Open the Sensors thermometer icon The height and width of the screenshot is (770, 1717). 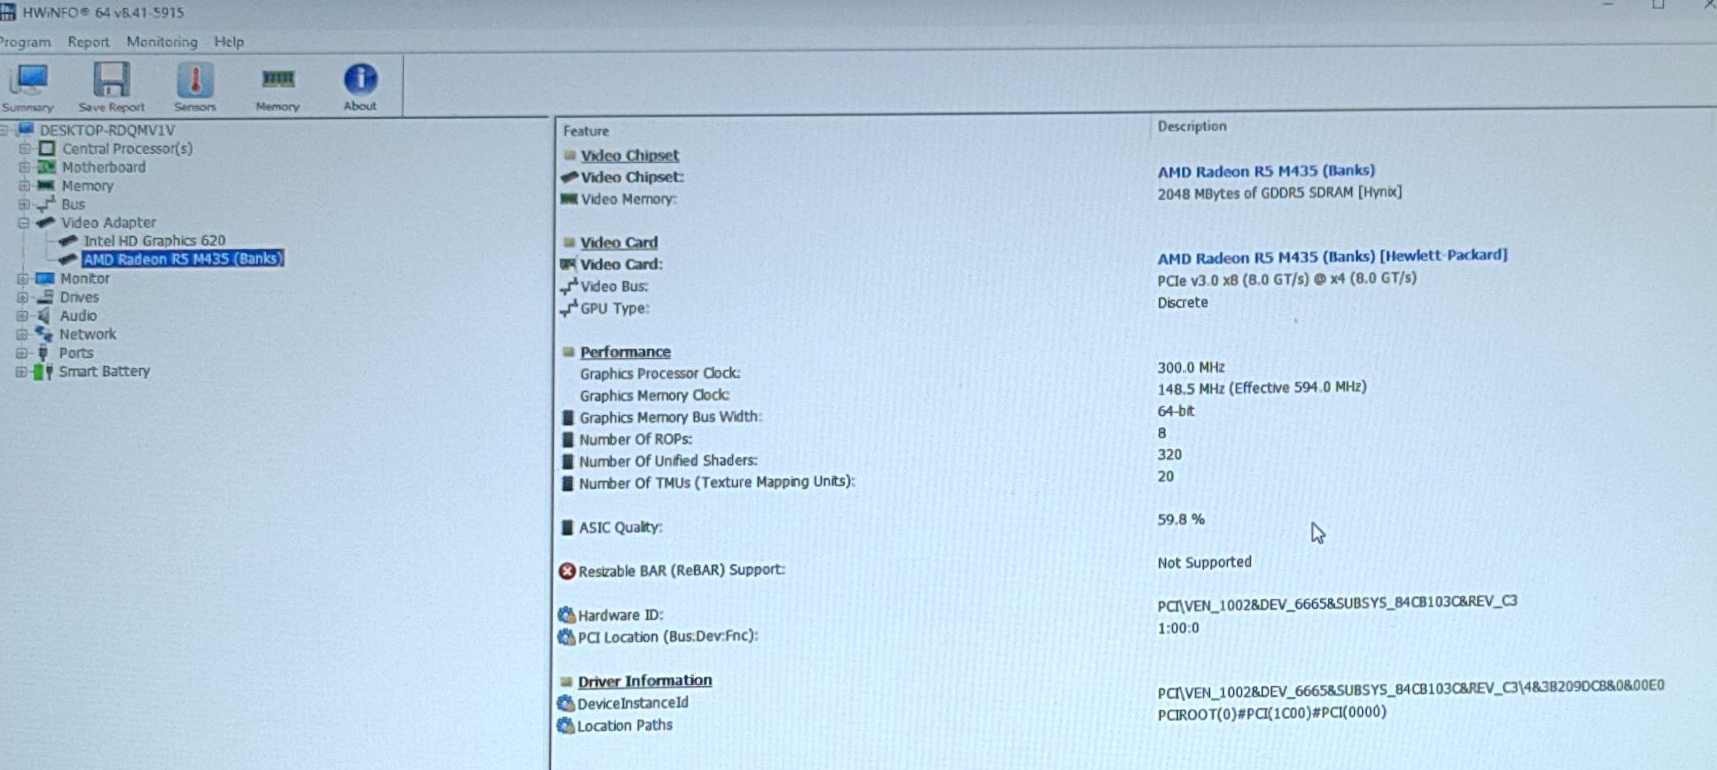(195, 80)
